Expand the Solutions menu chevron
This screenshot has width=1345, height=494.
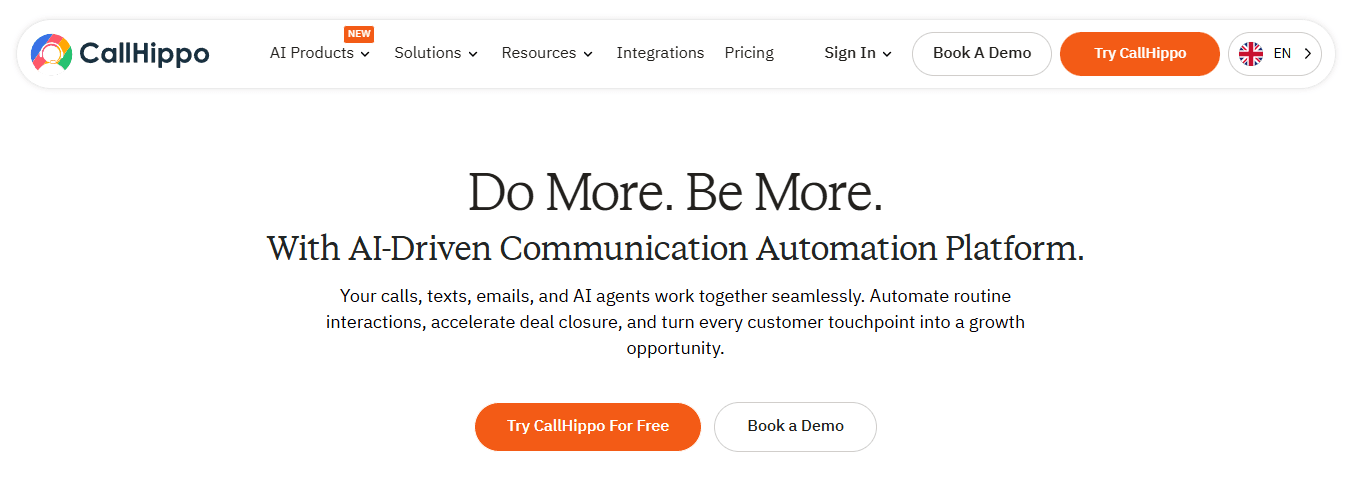click(x=473, y=54)
